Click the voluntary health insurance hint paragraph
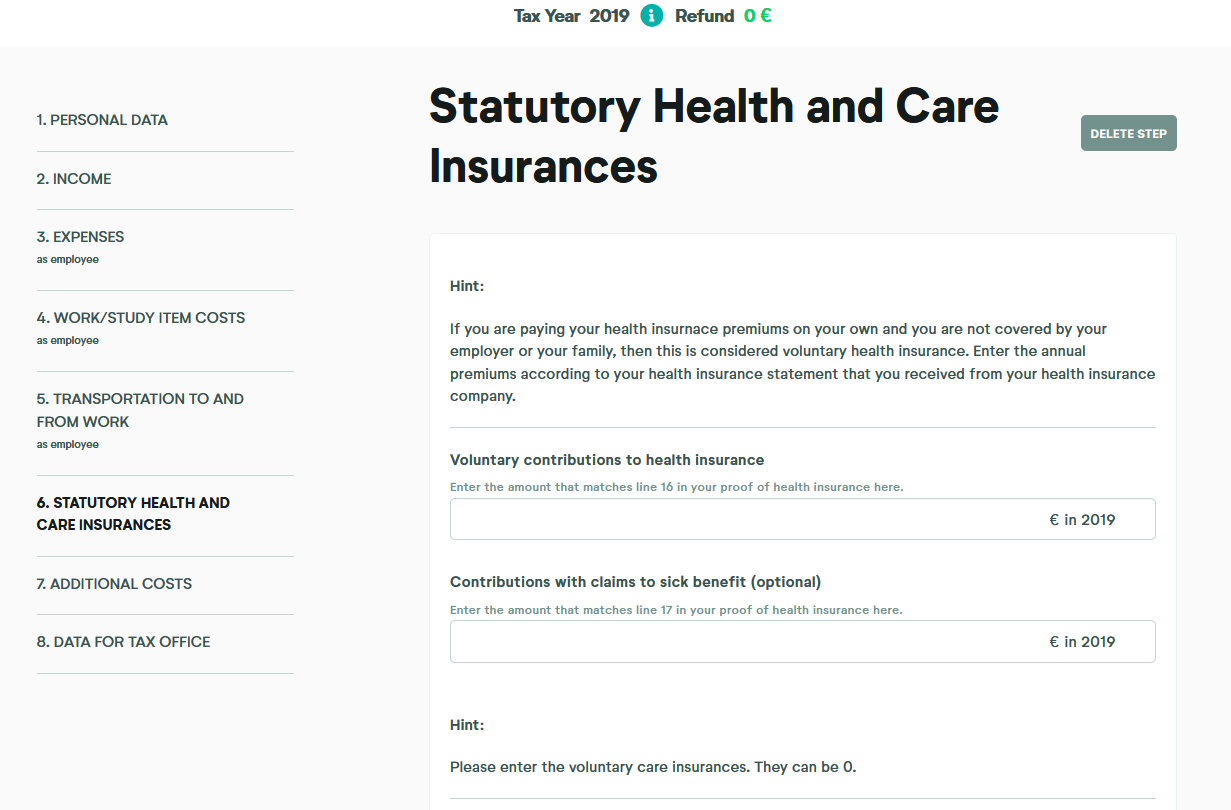 [802, 362]
